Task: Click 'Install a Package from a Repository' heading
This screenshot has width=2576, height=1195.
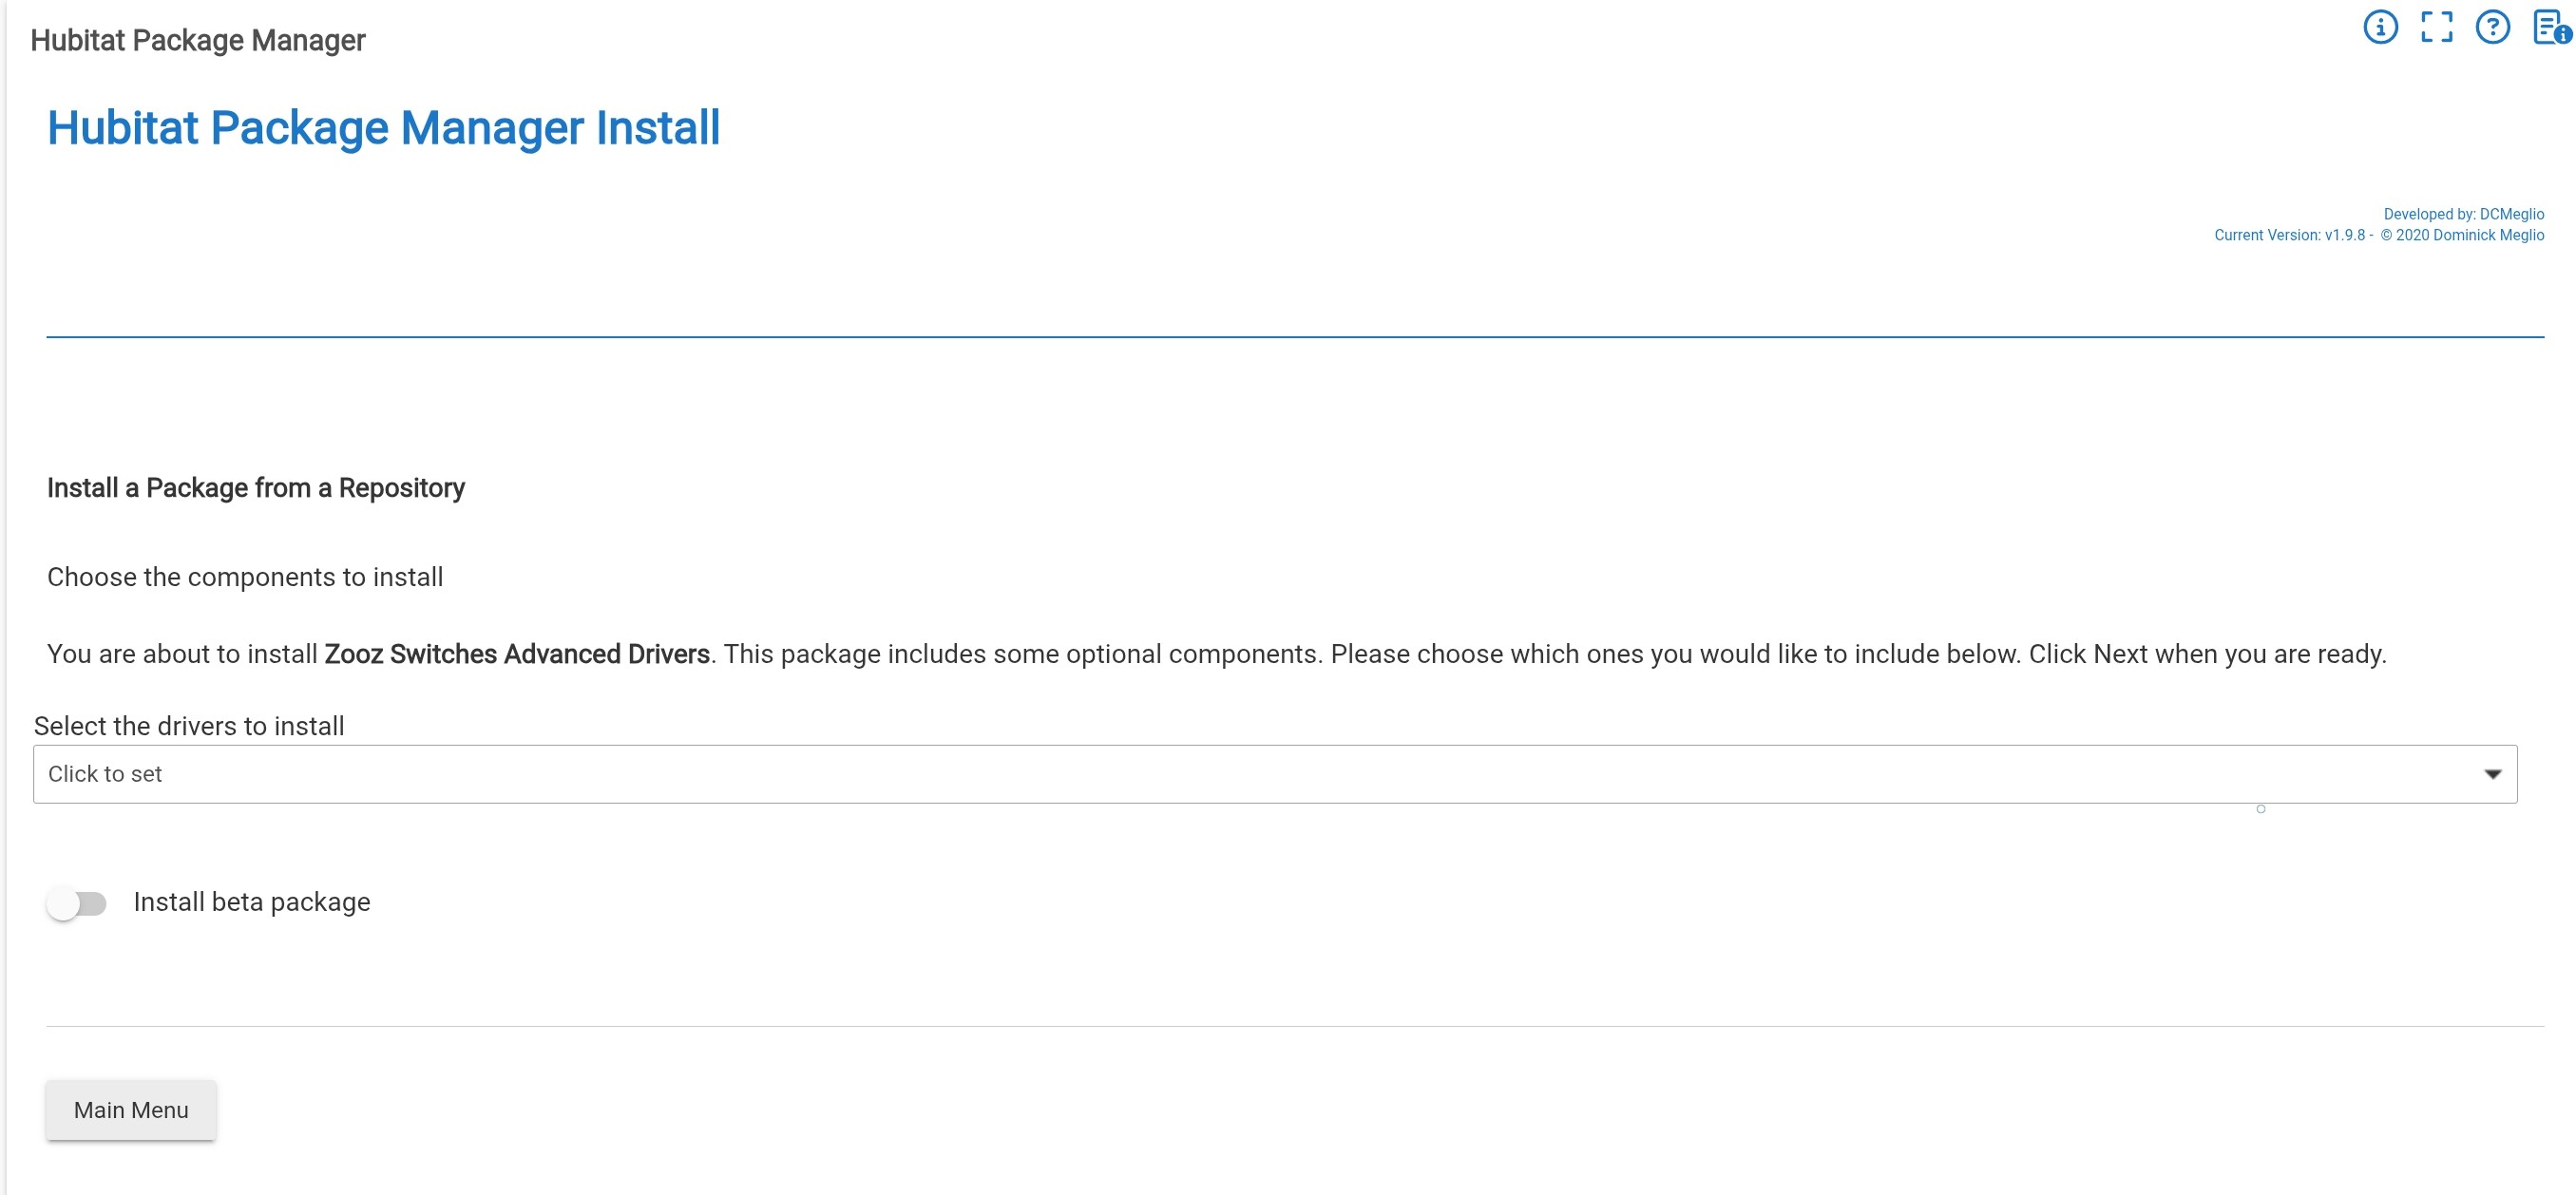Action: tap(256, 488)
